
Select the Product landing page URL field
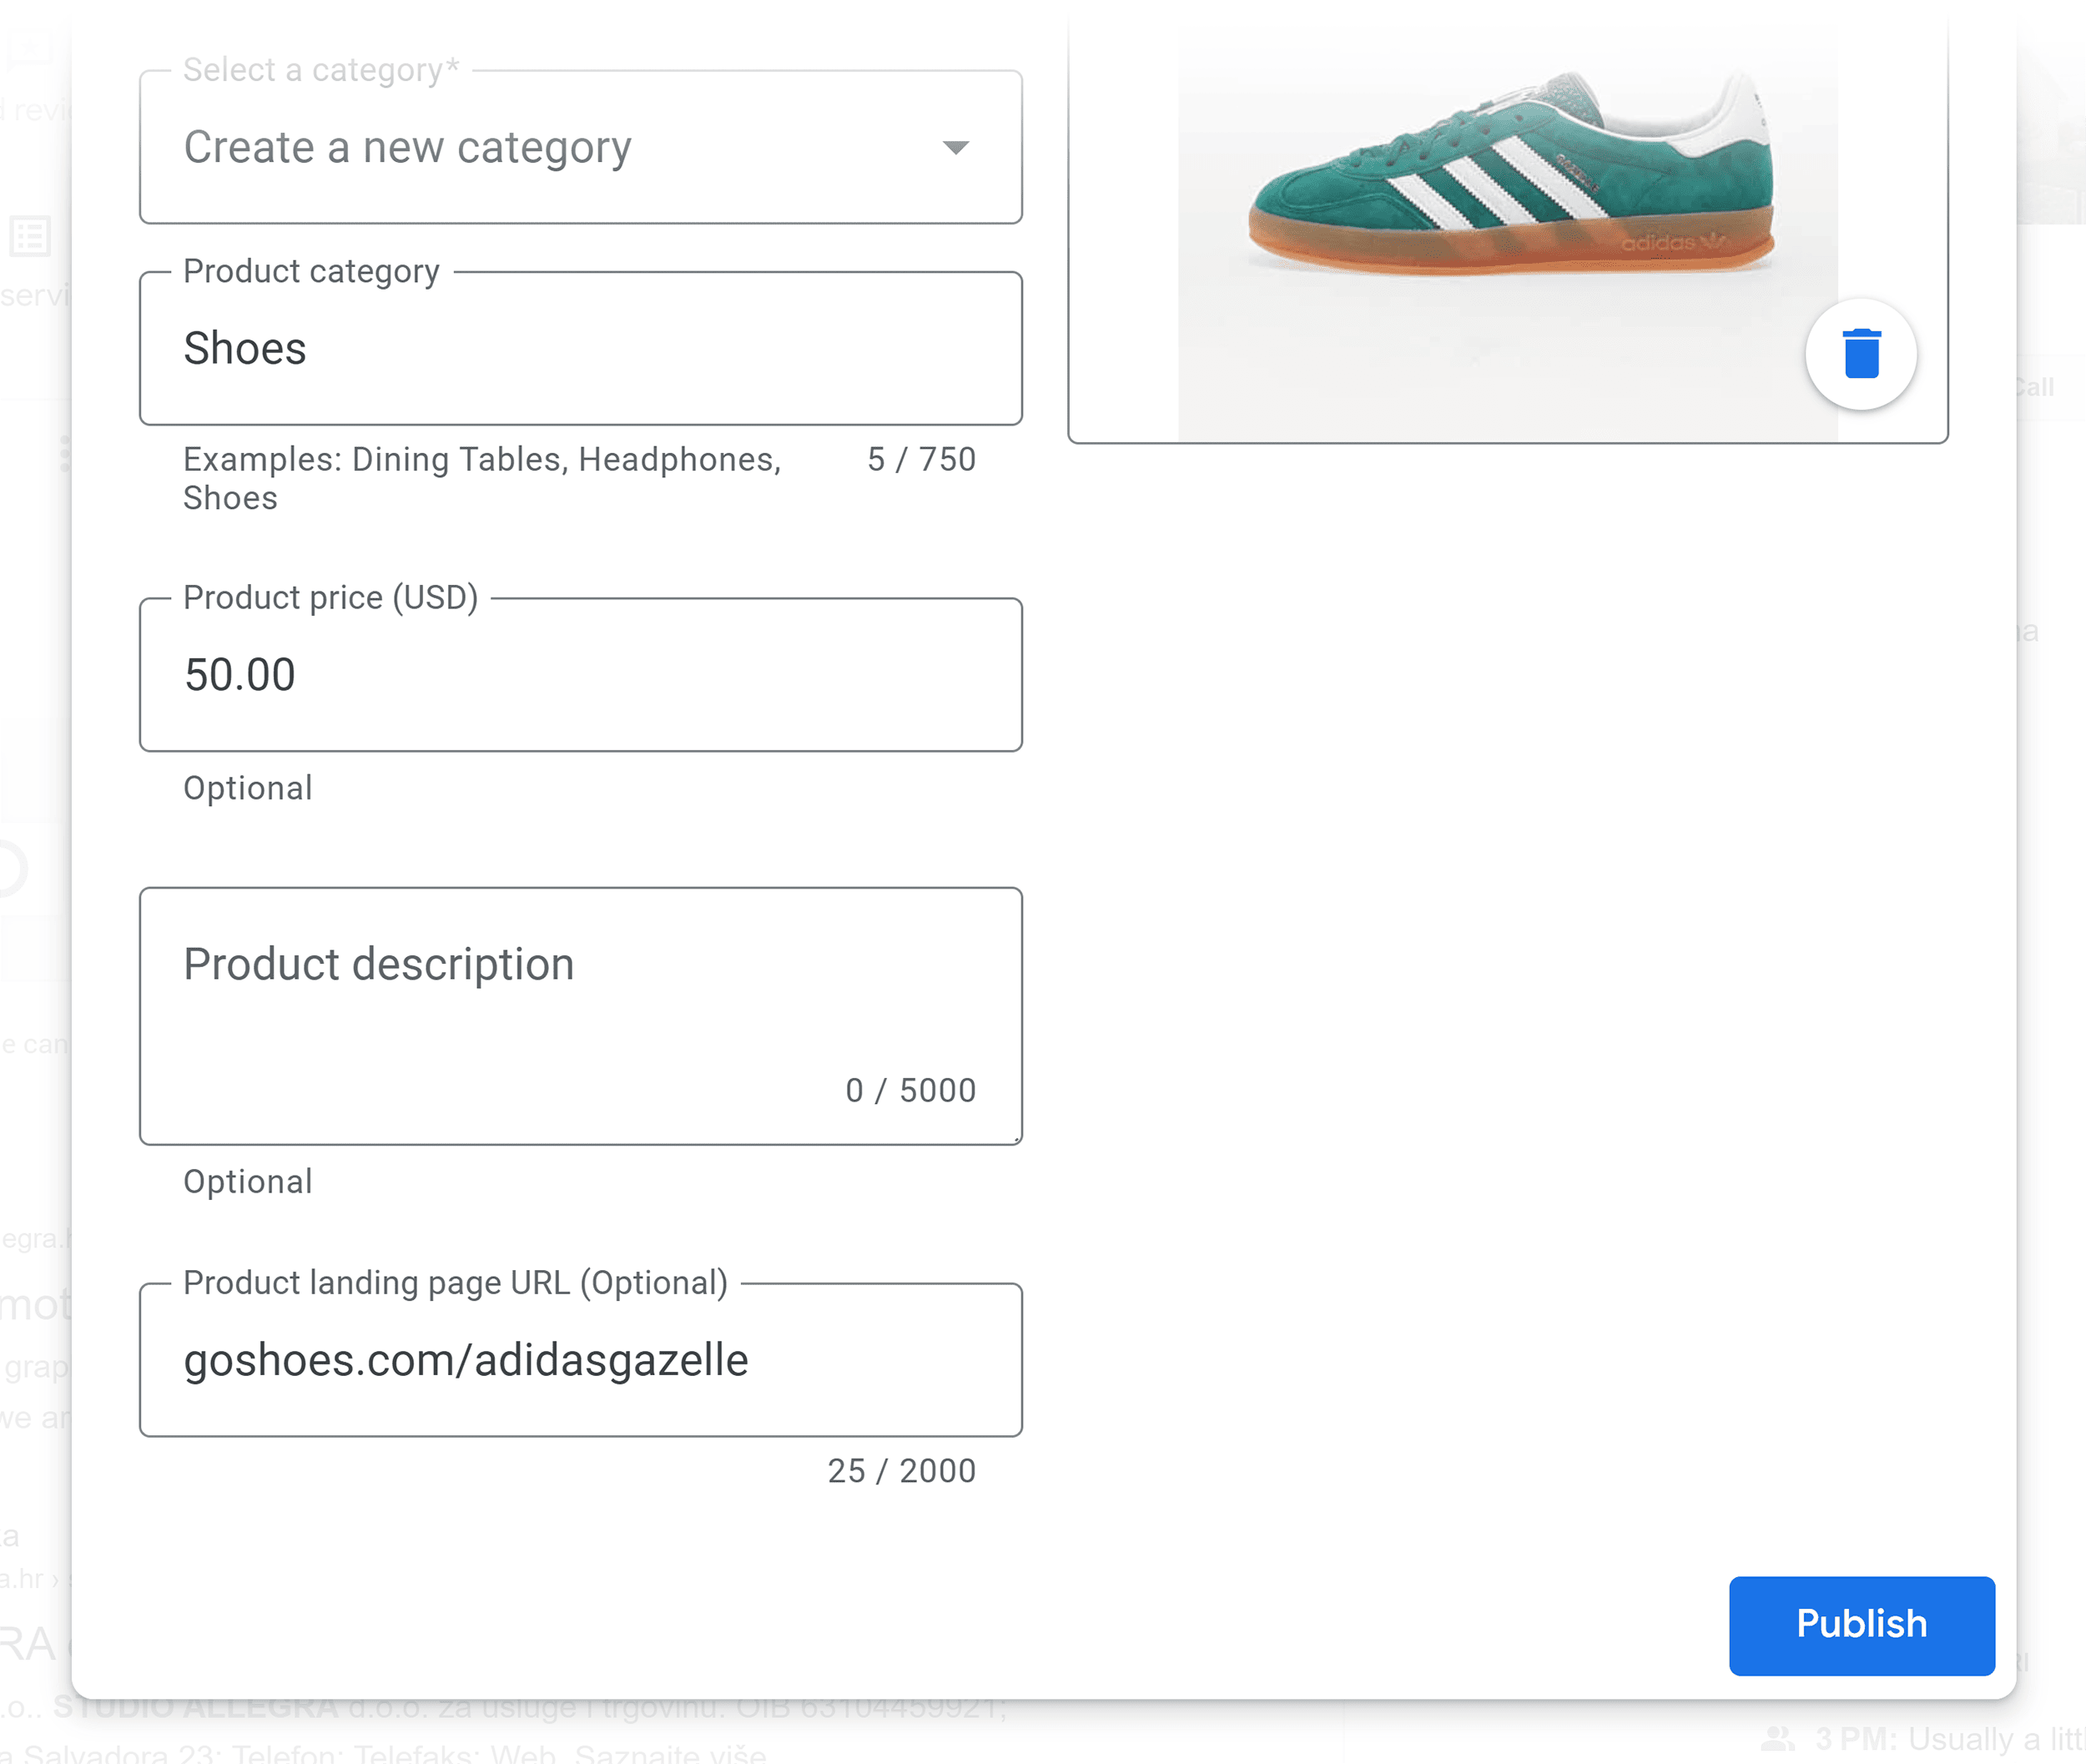pyautogui.click(x=580, y=1360)
